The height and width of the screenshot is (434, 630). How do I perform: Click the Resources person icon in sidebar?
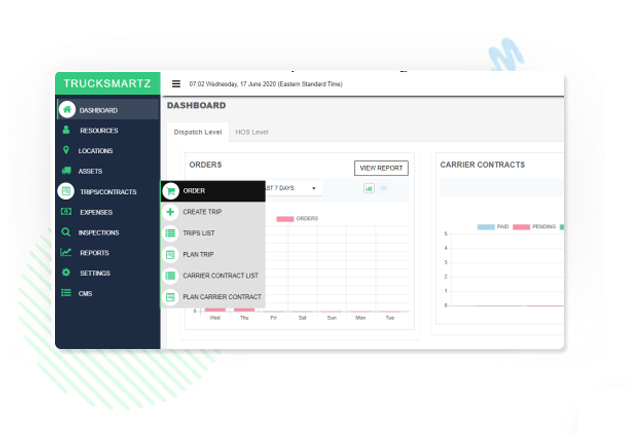click(x=66, y=130)
